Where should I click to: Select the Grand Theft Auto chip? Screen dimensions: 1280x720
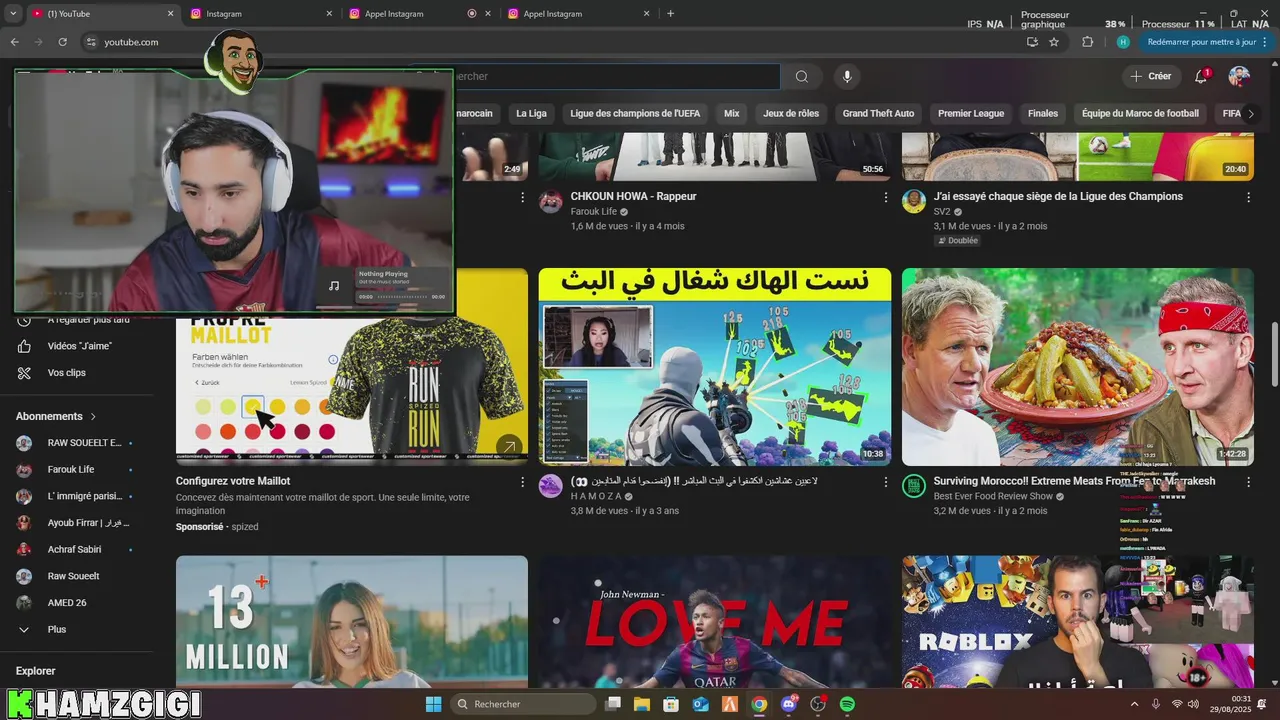tap(878, 113)
